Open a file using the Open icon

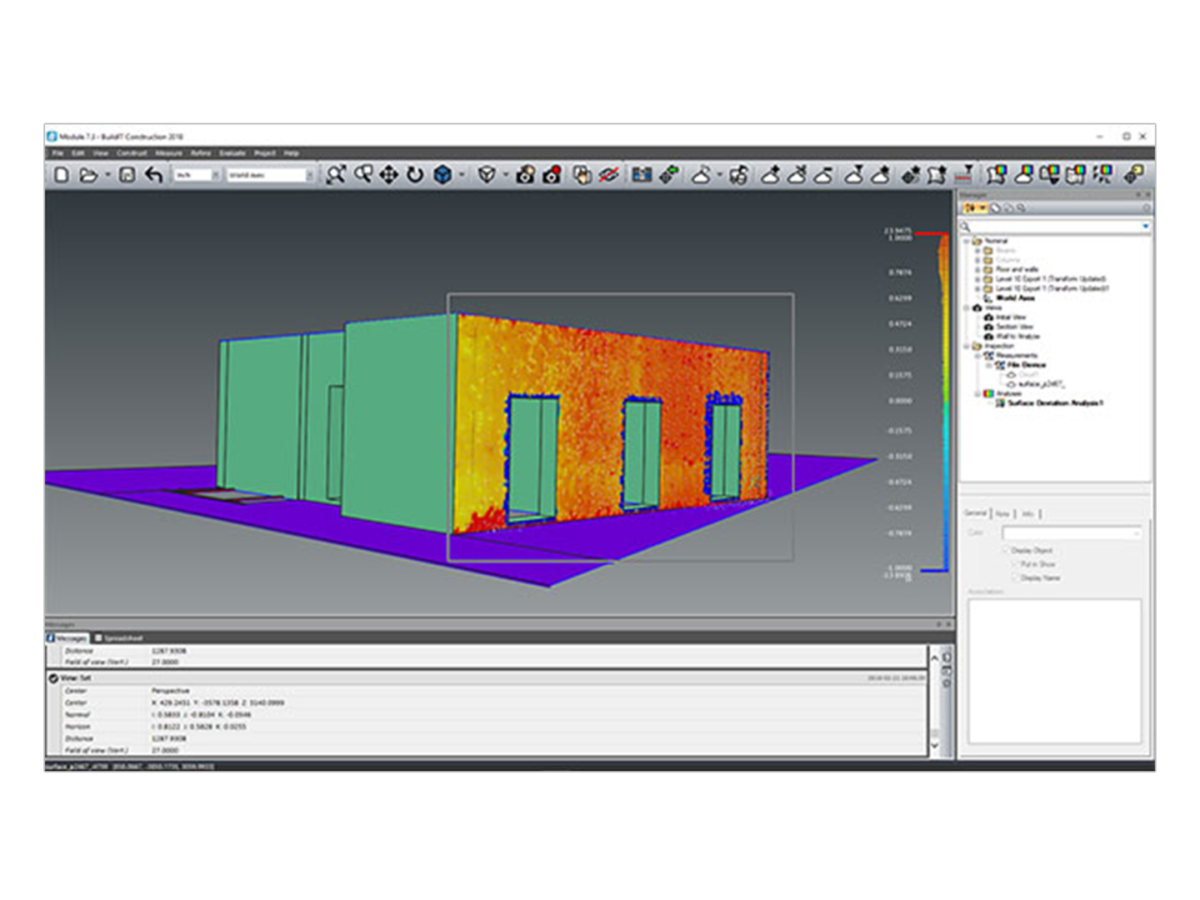click(90, 174)
